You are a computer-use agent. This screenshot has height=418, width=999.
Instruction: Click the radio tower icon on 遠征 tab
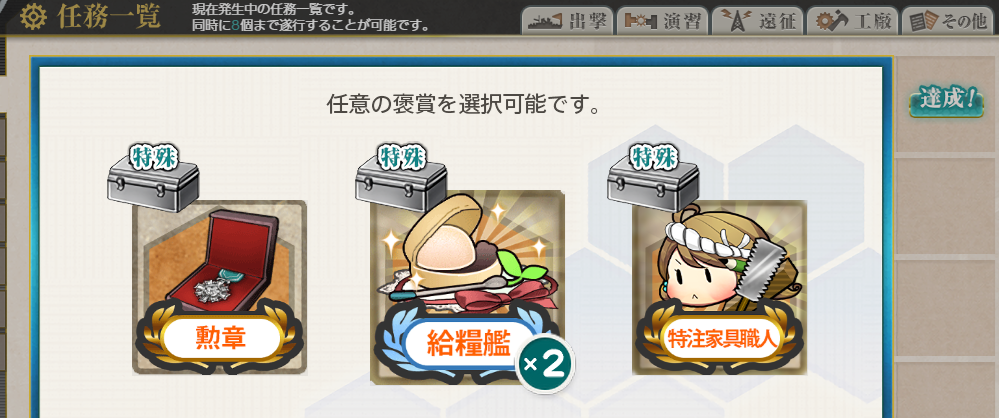click(733, 21)
